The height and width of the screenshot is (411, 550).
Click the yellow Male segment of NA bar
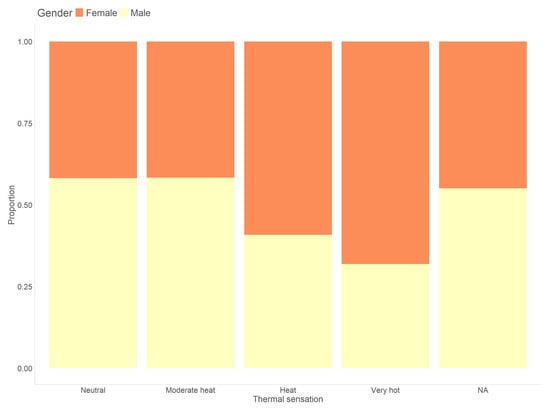pyautogui.click(x=483, y=278)
